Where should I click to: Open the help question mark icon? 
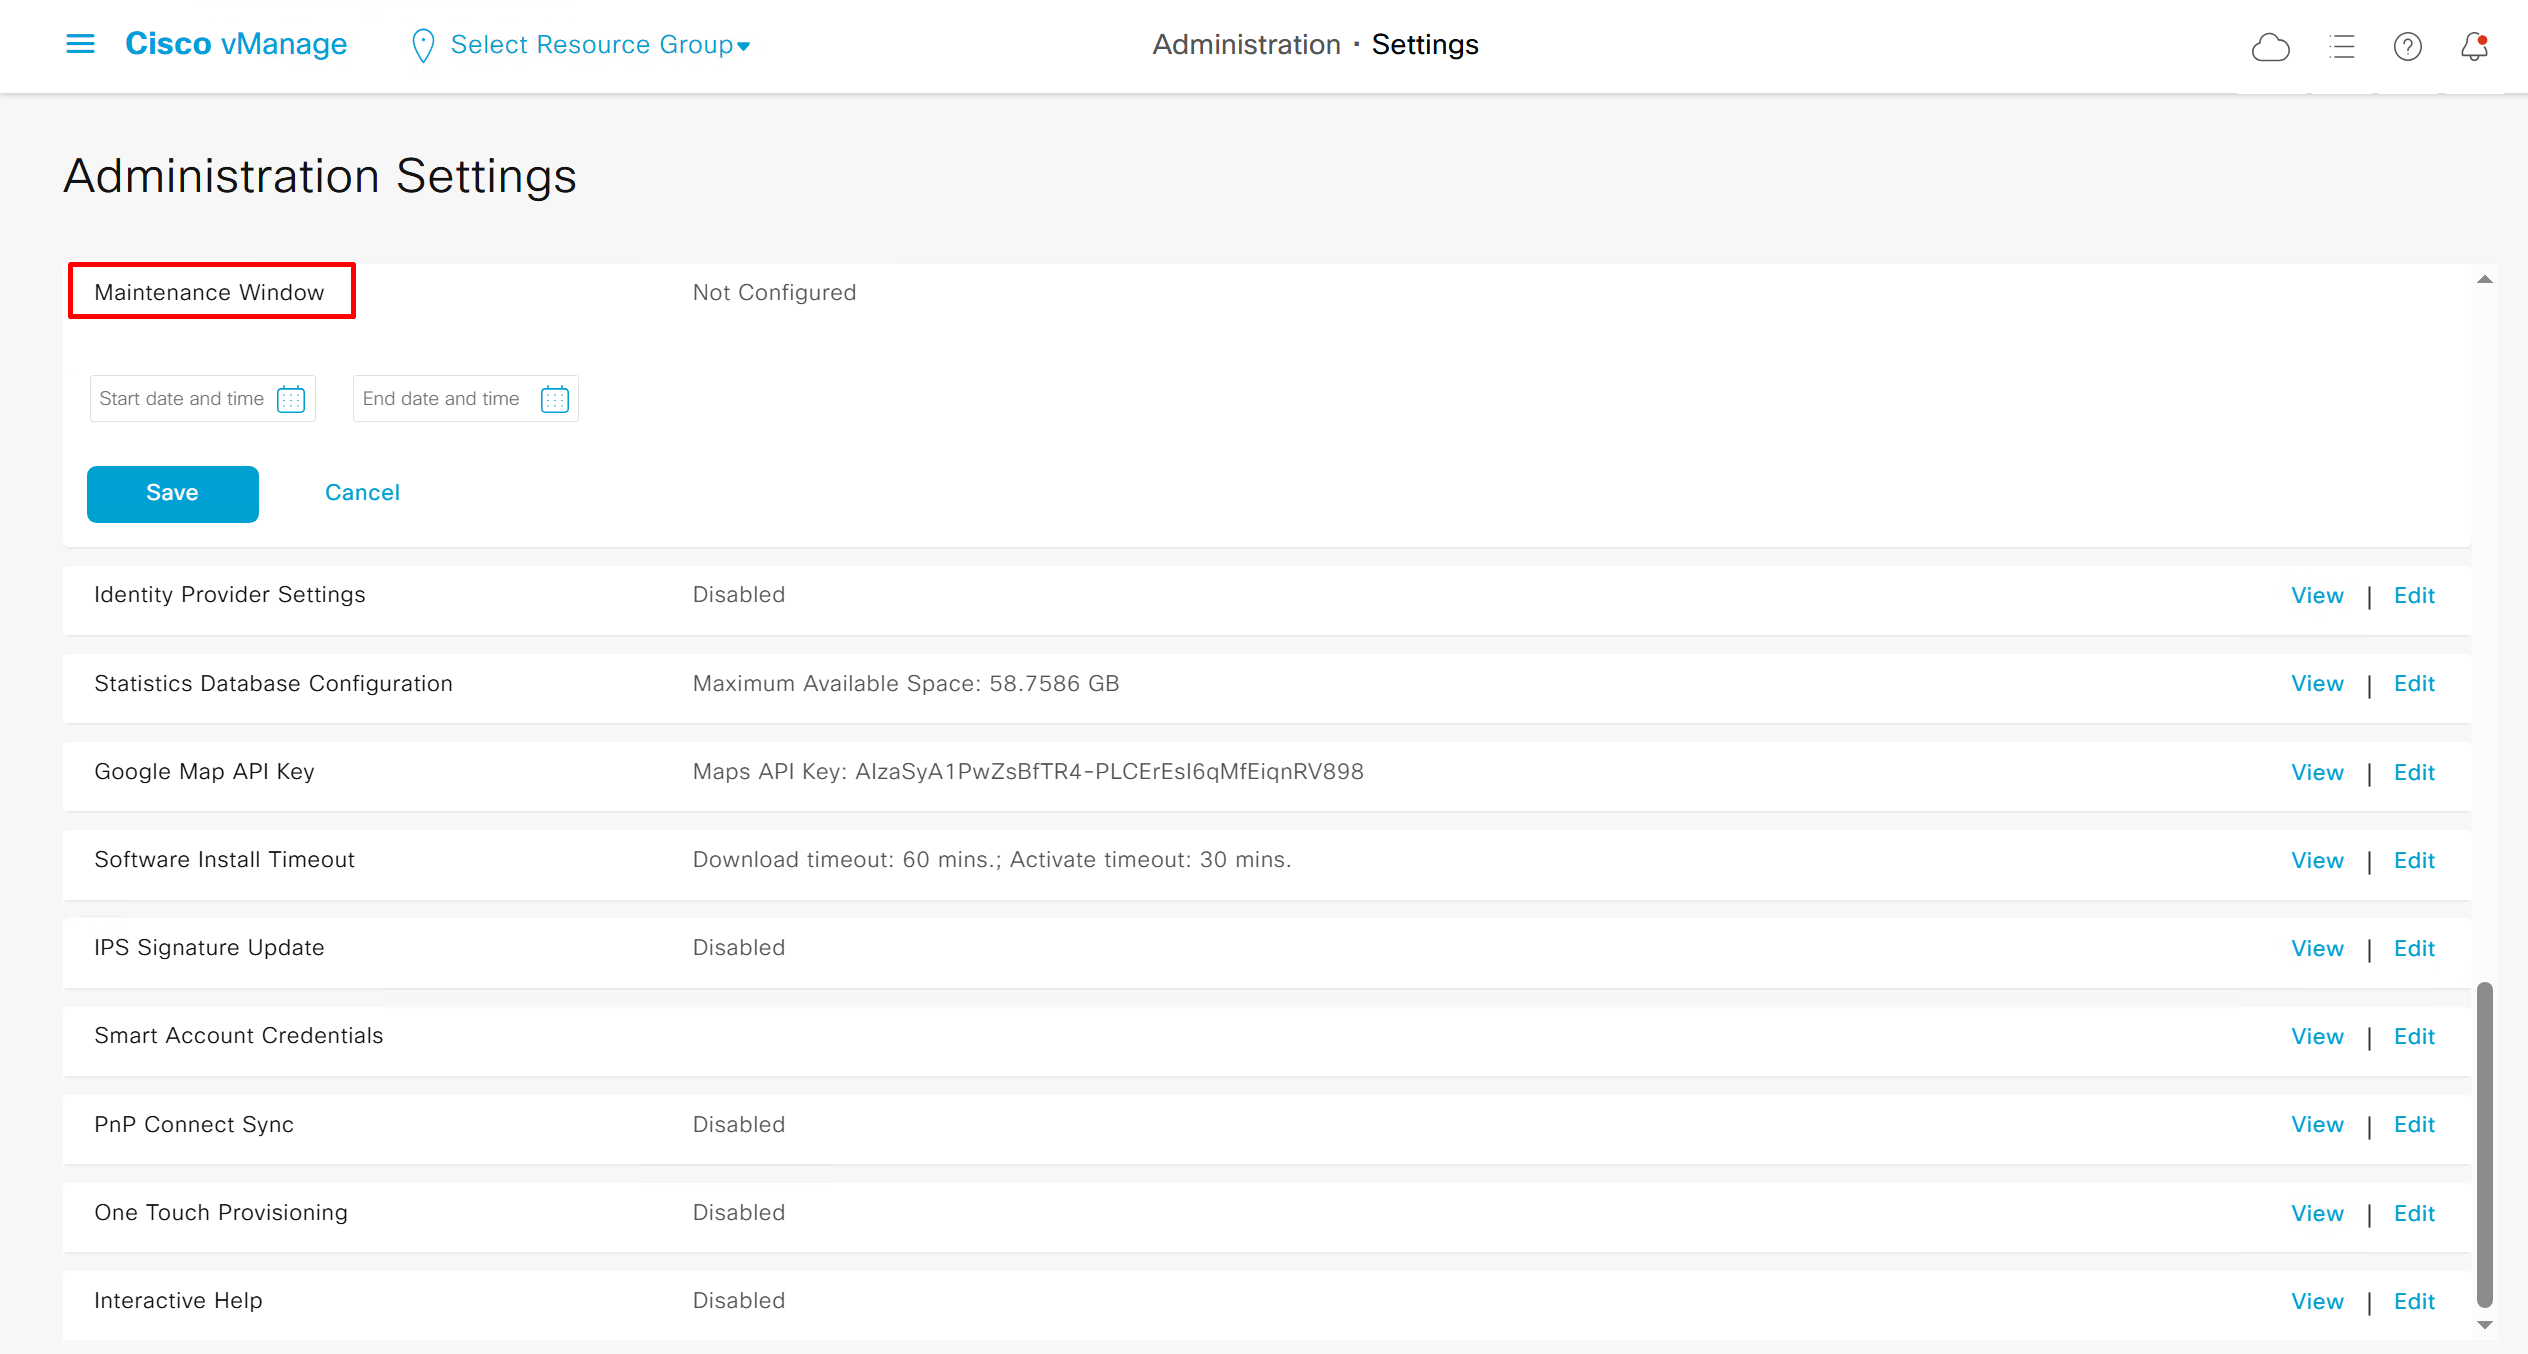point(2407,47)
